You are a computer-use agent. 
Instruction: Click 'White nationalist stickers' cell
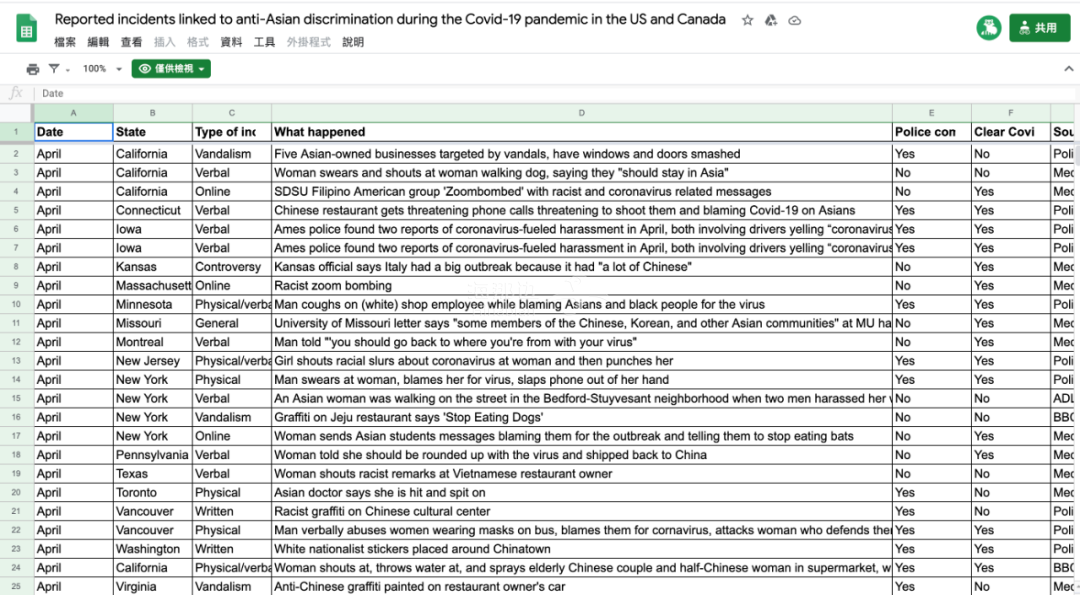pyautogui.click(x=582, y=549)
